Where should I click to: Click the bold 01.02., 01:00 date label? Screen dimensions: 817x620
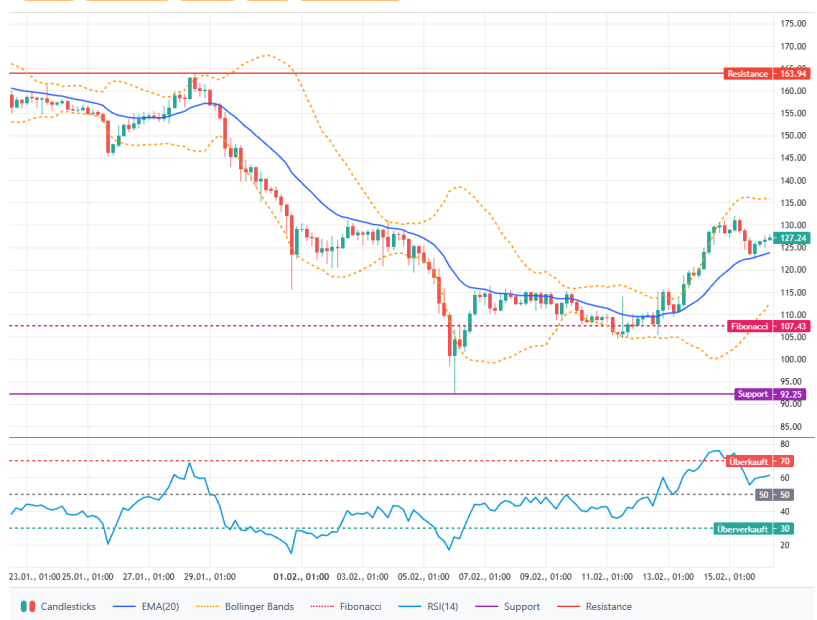[301, 577]
